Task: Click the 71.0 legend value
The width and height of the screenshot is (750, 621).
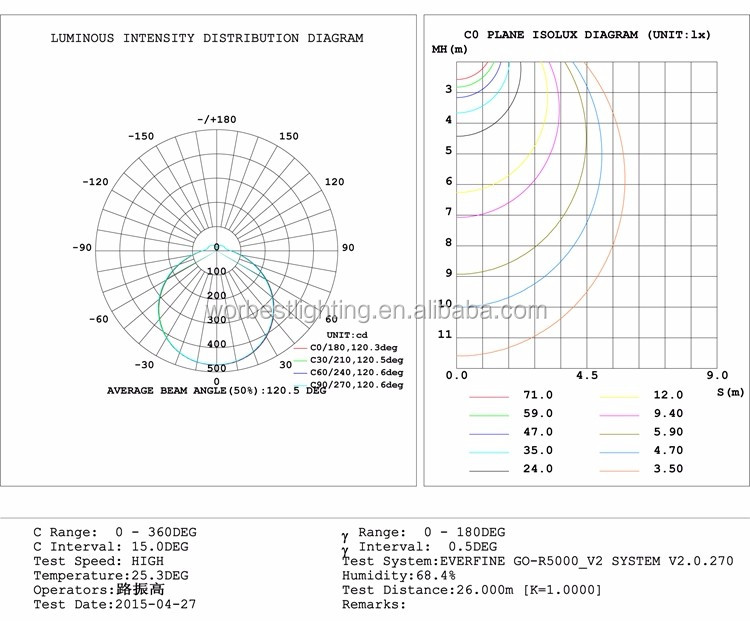Action: pos(538,395)
